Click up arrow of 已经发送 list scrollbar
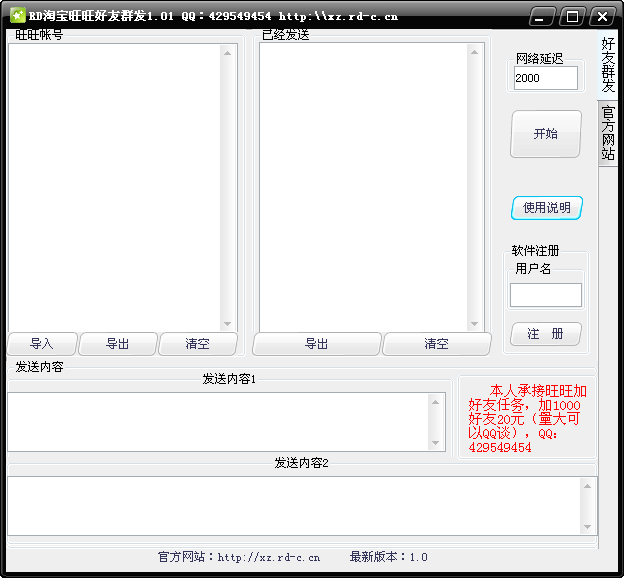This screenshot has height=578, width=624. [x=474, y=52]
